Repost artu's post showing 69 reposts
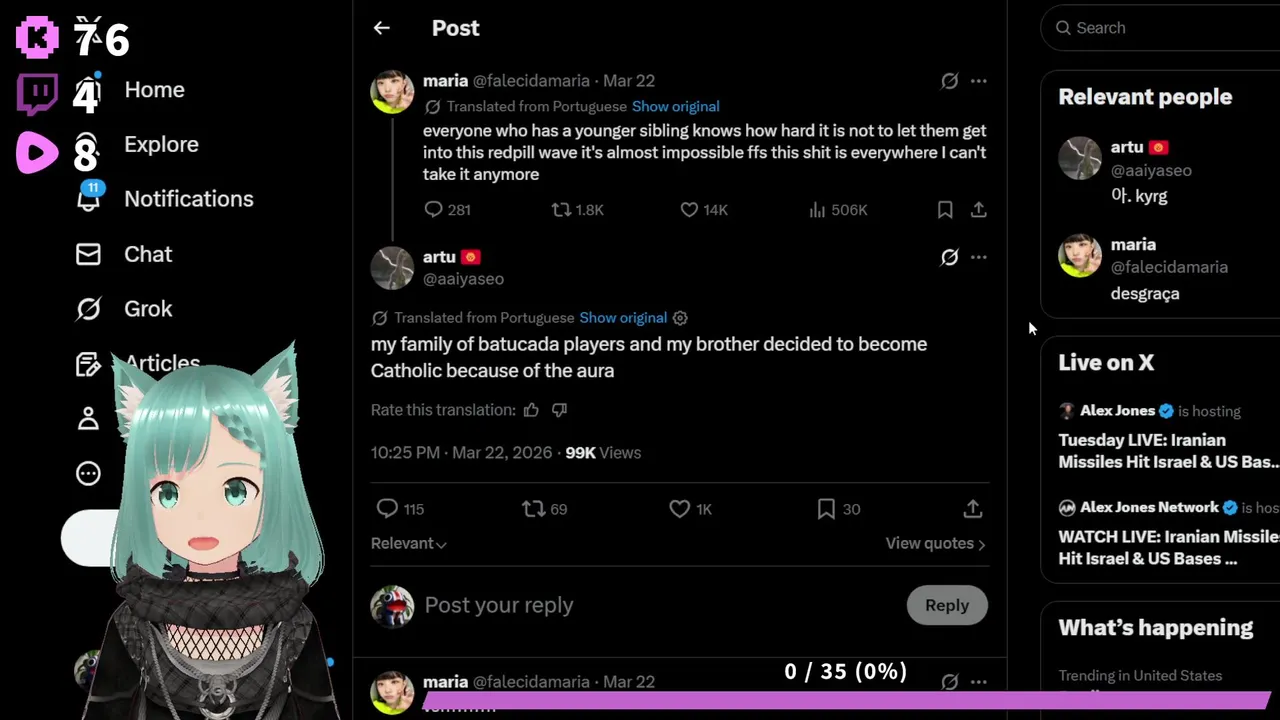Image resolution: width=1280 pixels, height=720 pixels. [534, 509]
